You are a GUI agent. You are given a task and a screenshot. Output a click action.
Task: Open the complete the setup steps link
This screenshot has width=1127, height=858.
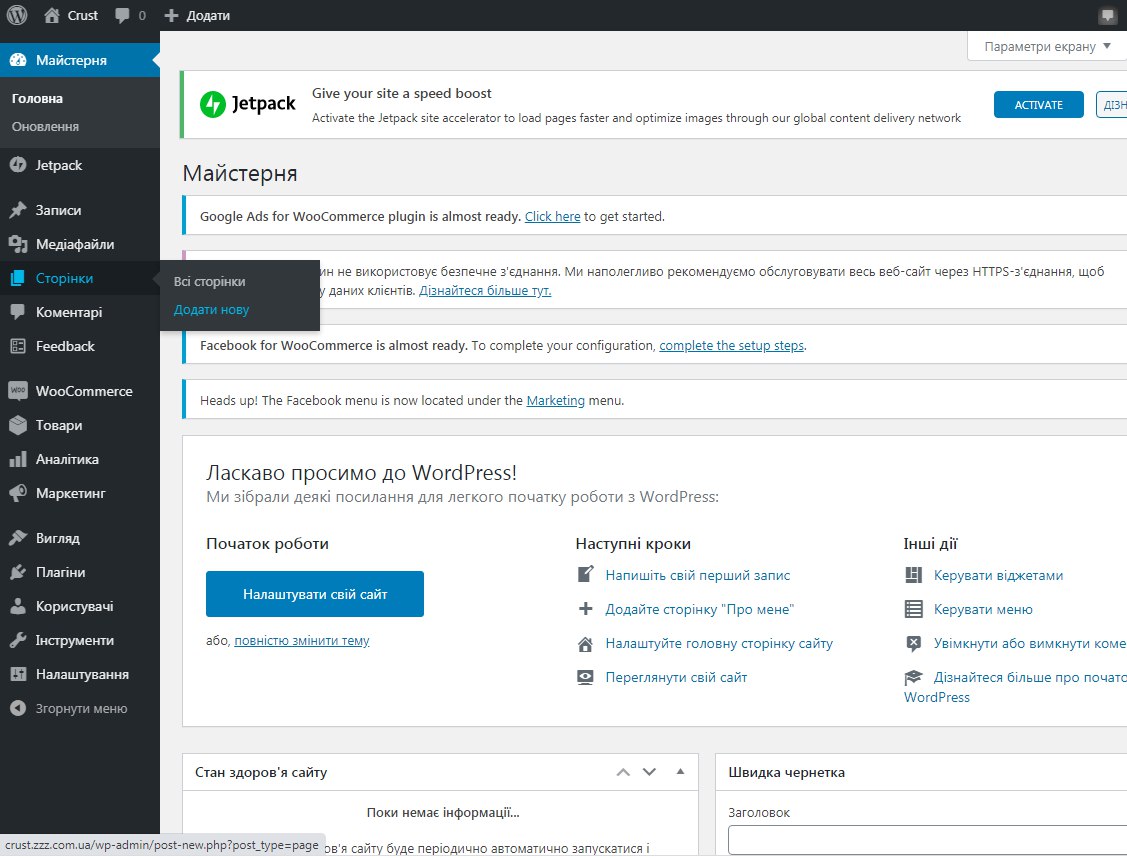pos(732,346)
